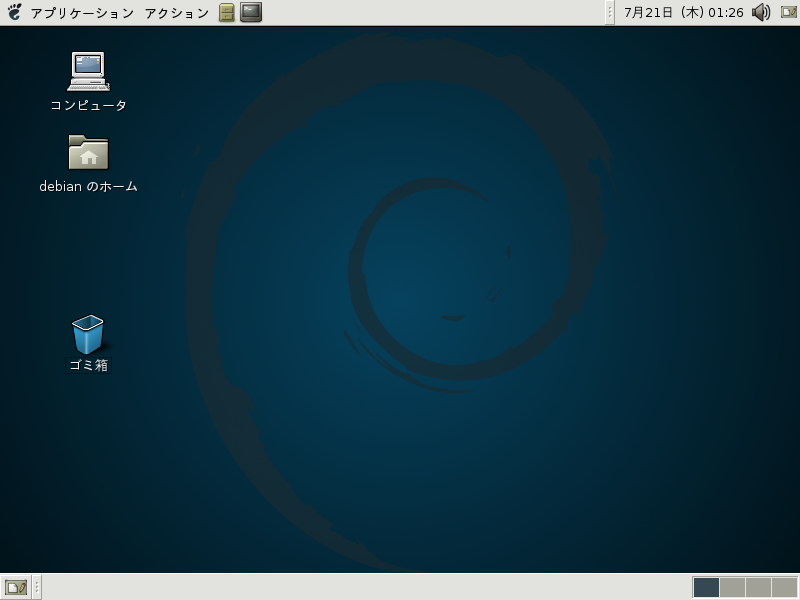
Task: Switch to the fourth workspace
Action: coord(785,587)
